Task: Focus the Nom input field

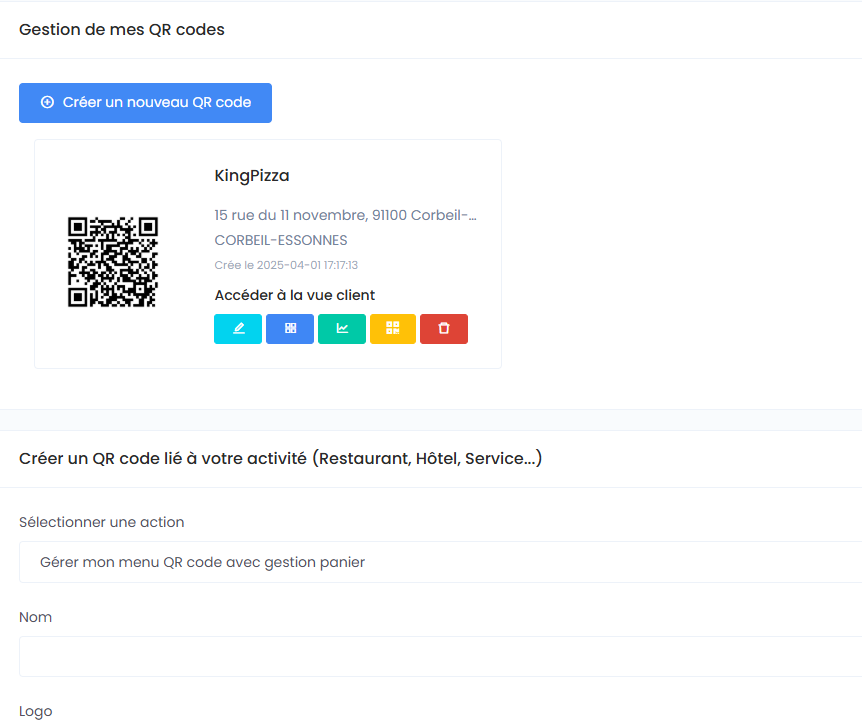Action: [x=440, y=656]
